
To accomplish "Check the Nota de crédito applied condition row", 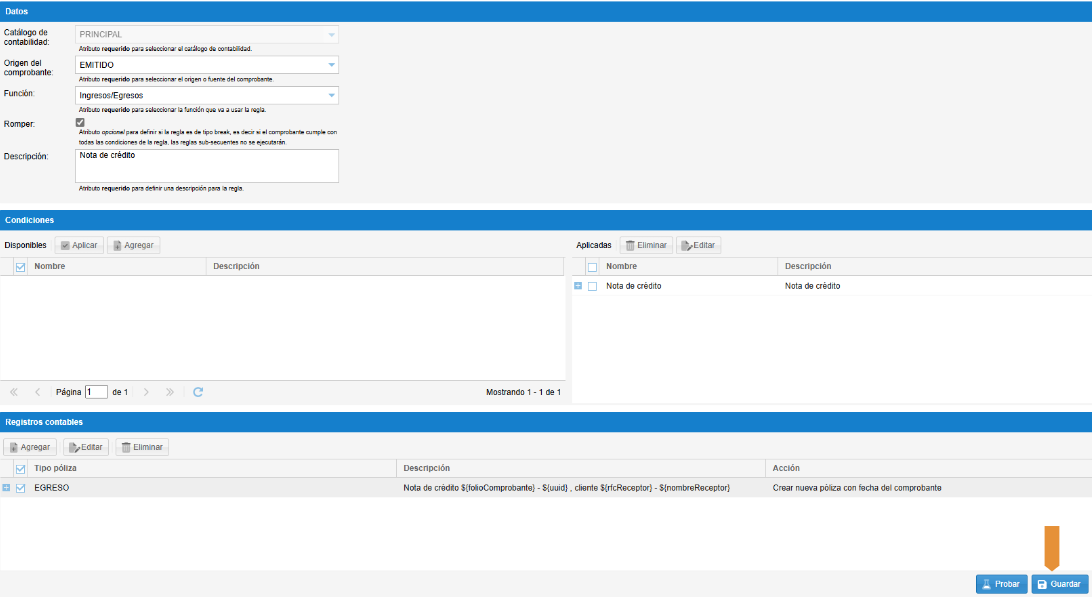I will coord(592,286).
